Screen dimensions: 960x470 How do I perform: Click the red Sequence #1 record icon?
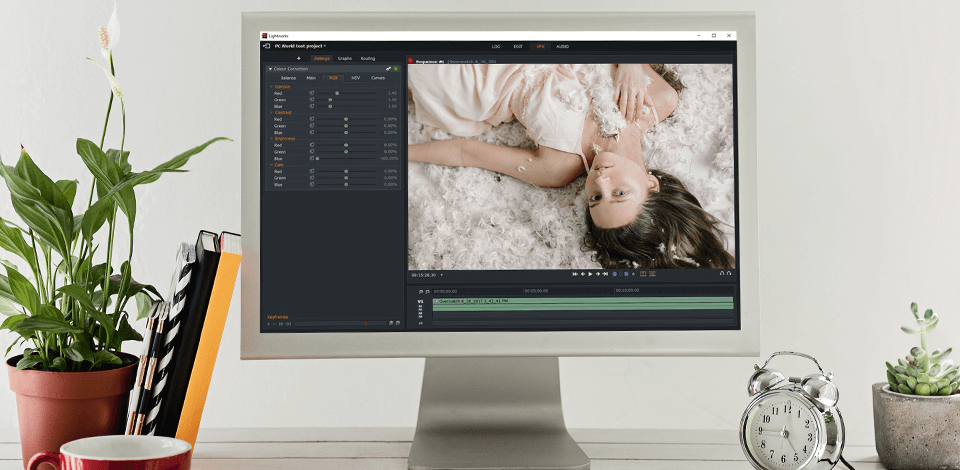click(411, 61)
